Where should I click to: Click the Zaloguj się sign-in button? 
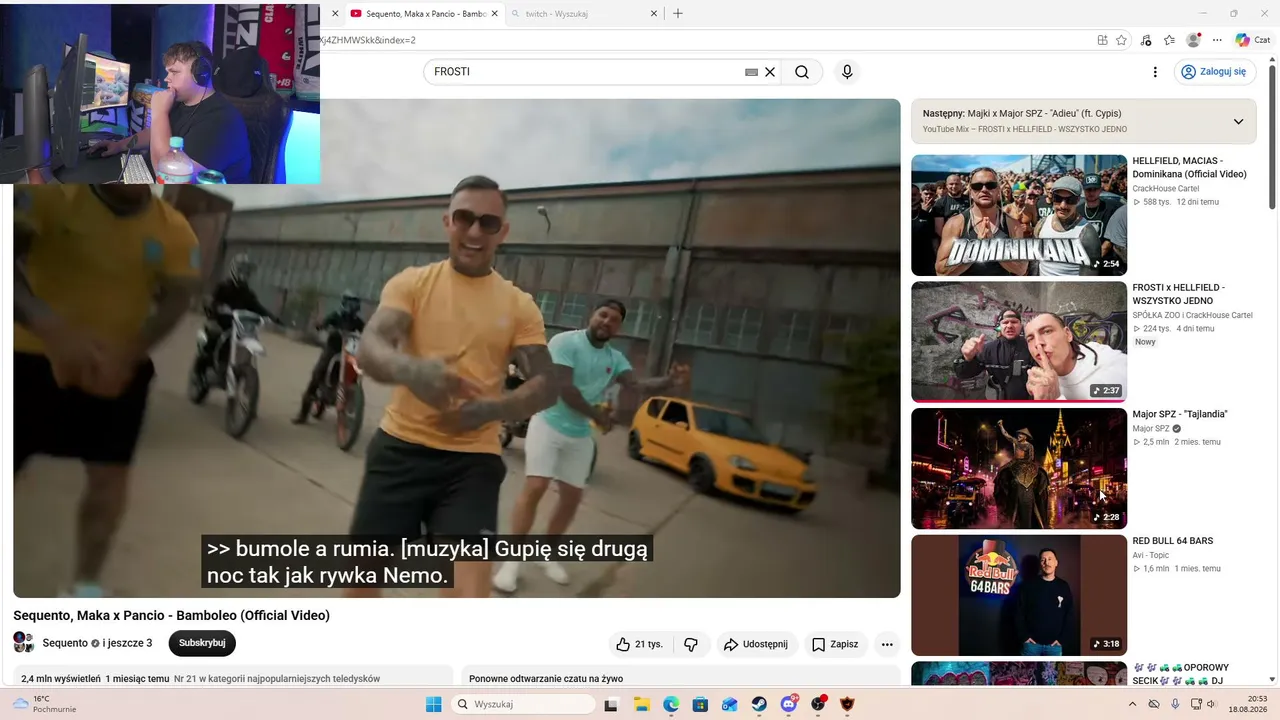tap(1213, 72)
